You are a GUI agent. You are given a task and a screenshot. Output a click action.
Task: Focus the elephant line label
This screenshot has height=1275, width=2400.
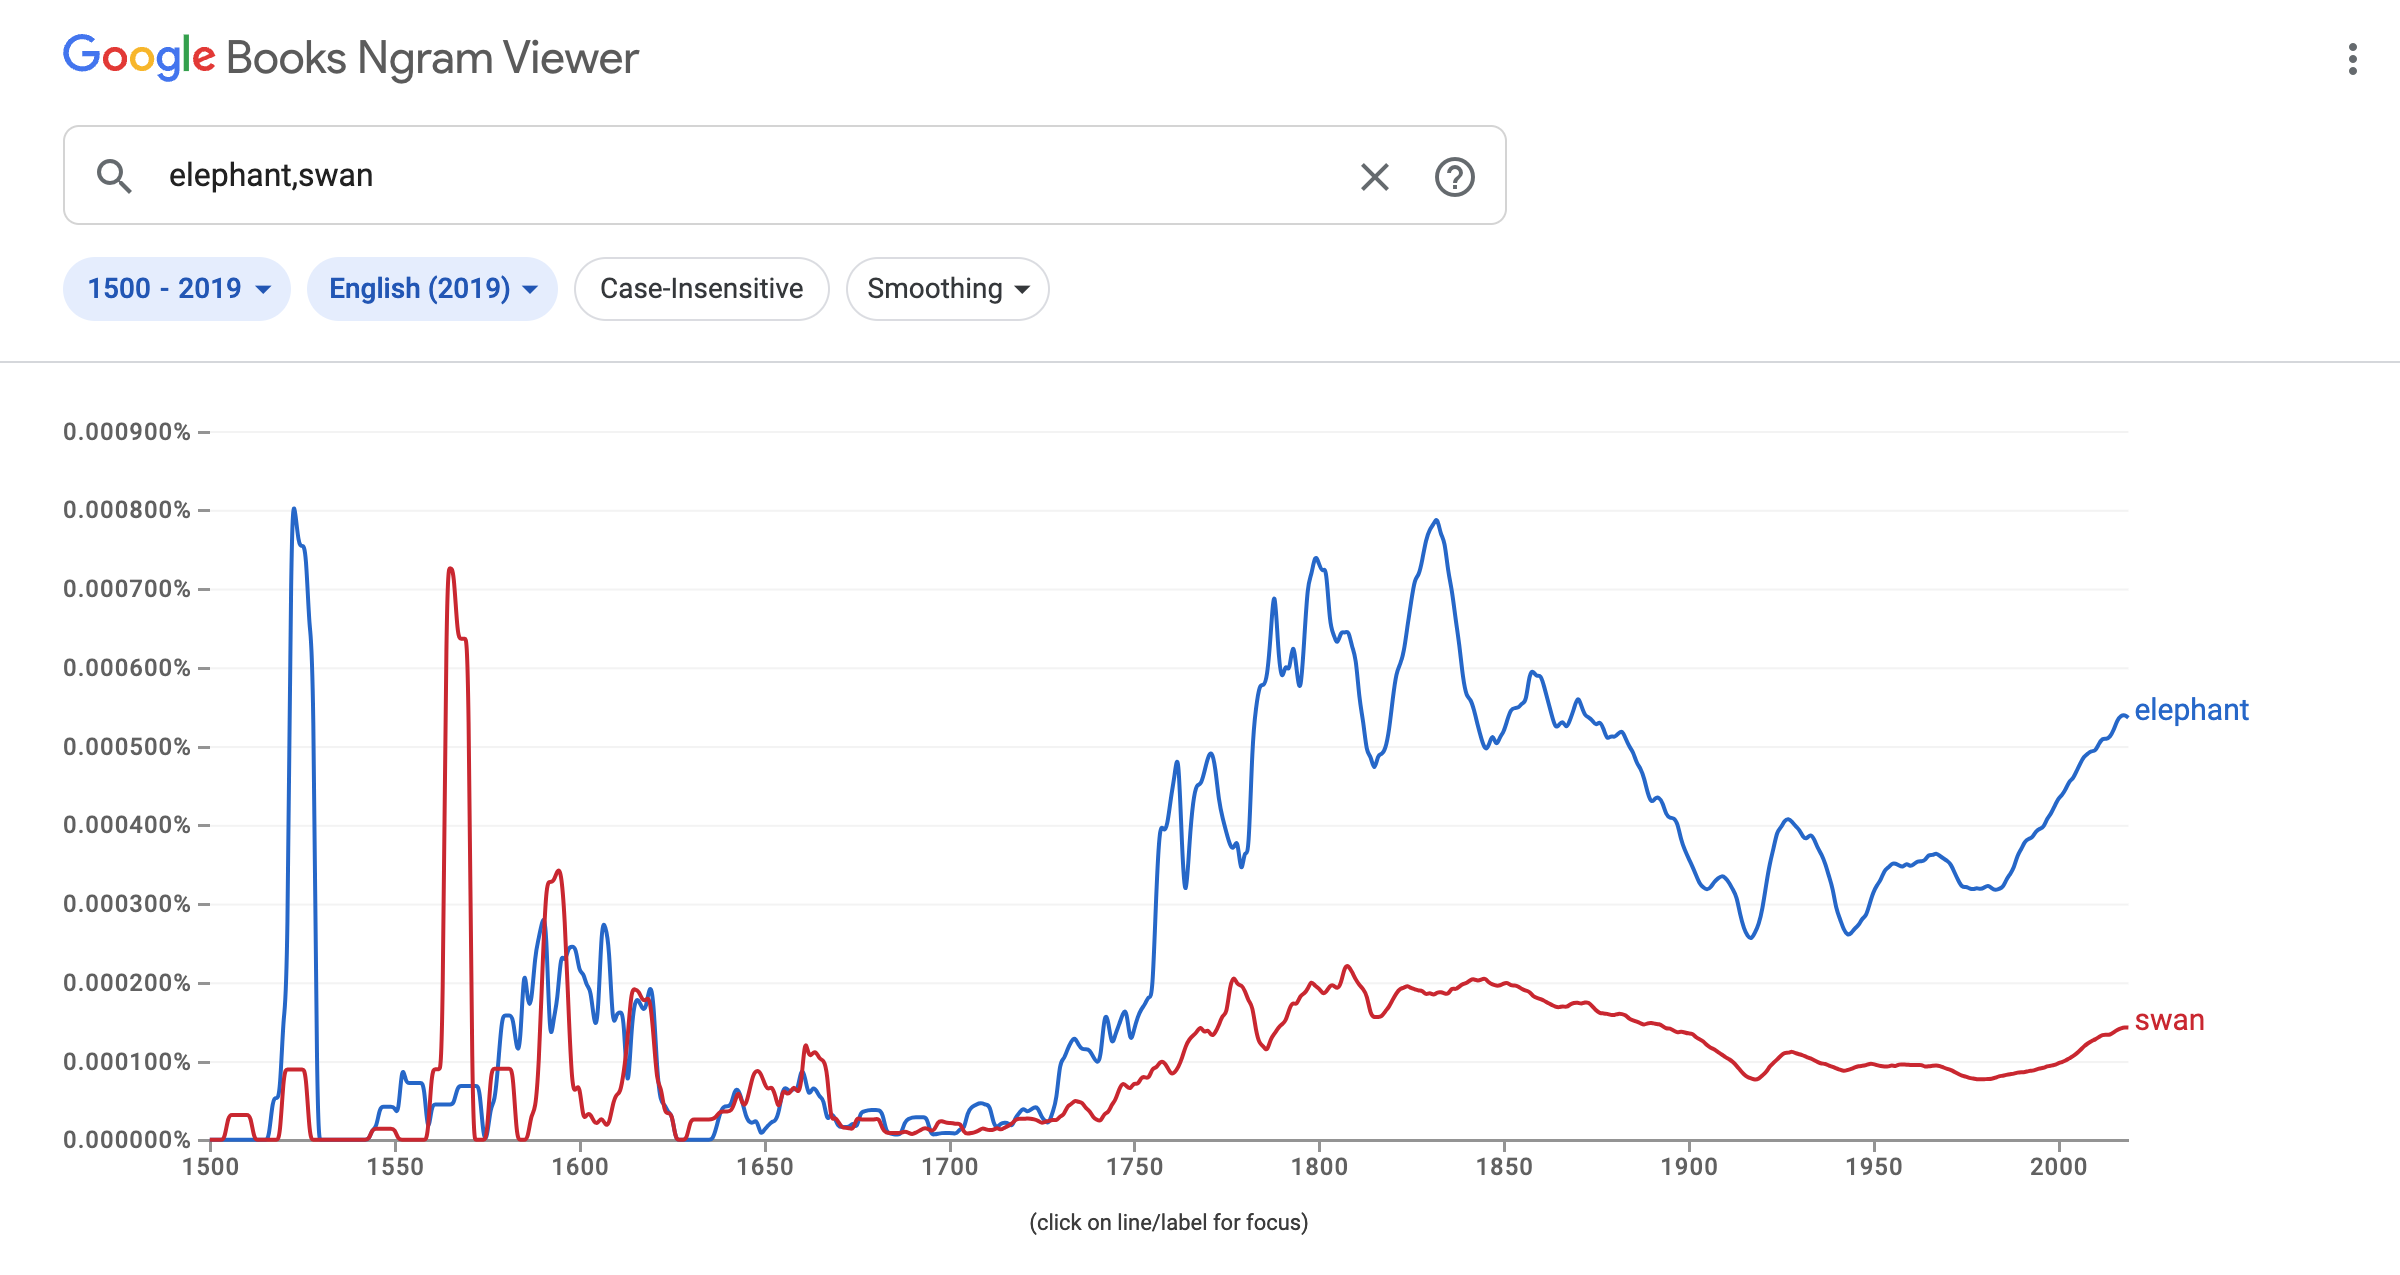coord(2190,710)
